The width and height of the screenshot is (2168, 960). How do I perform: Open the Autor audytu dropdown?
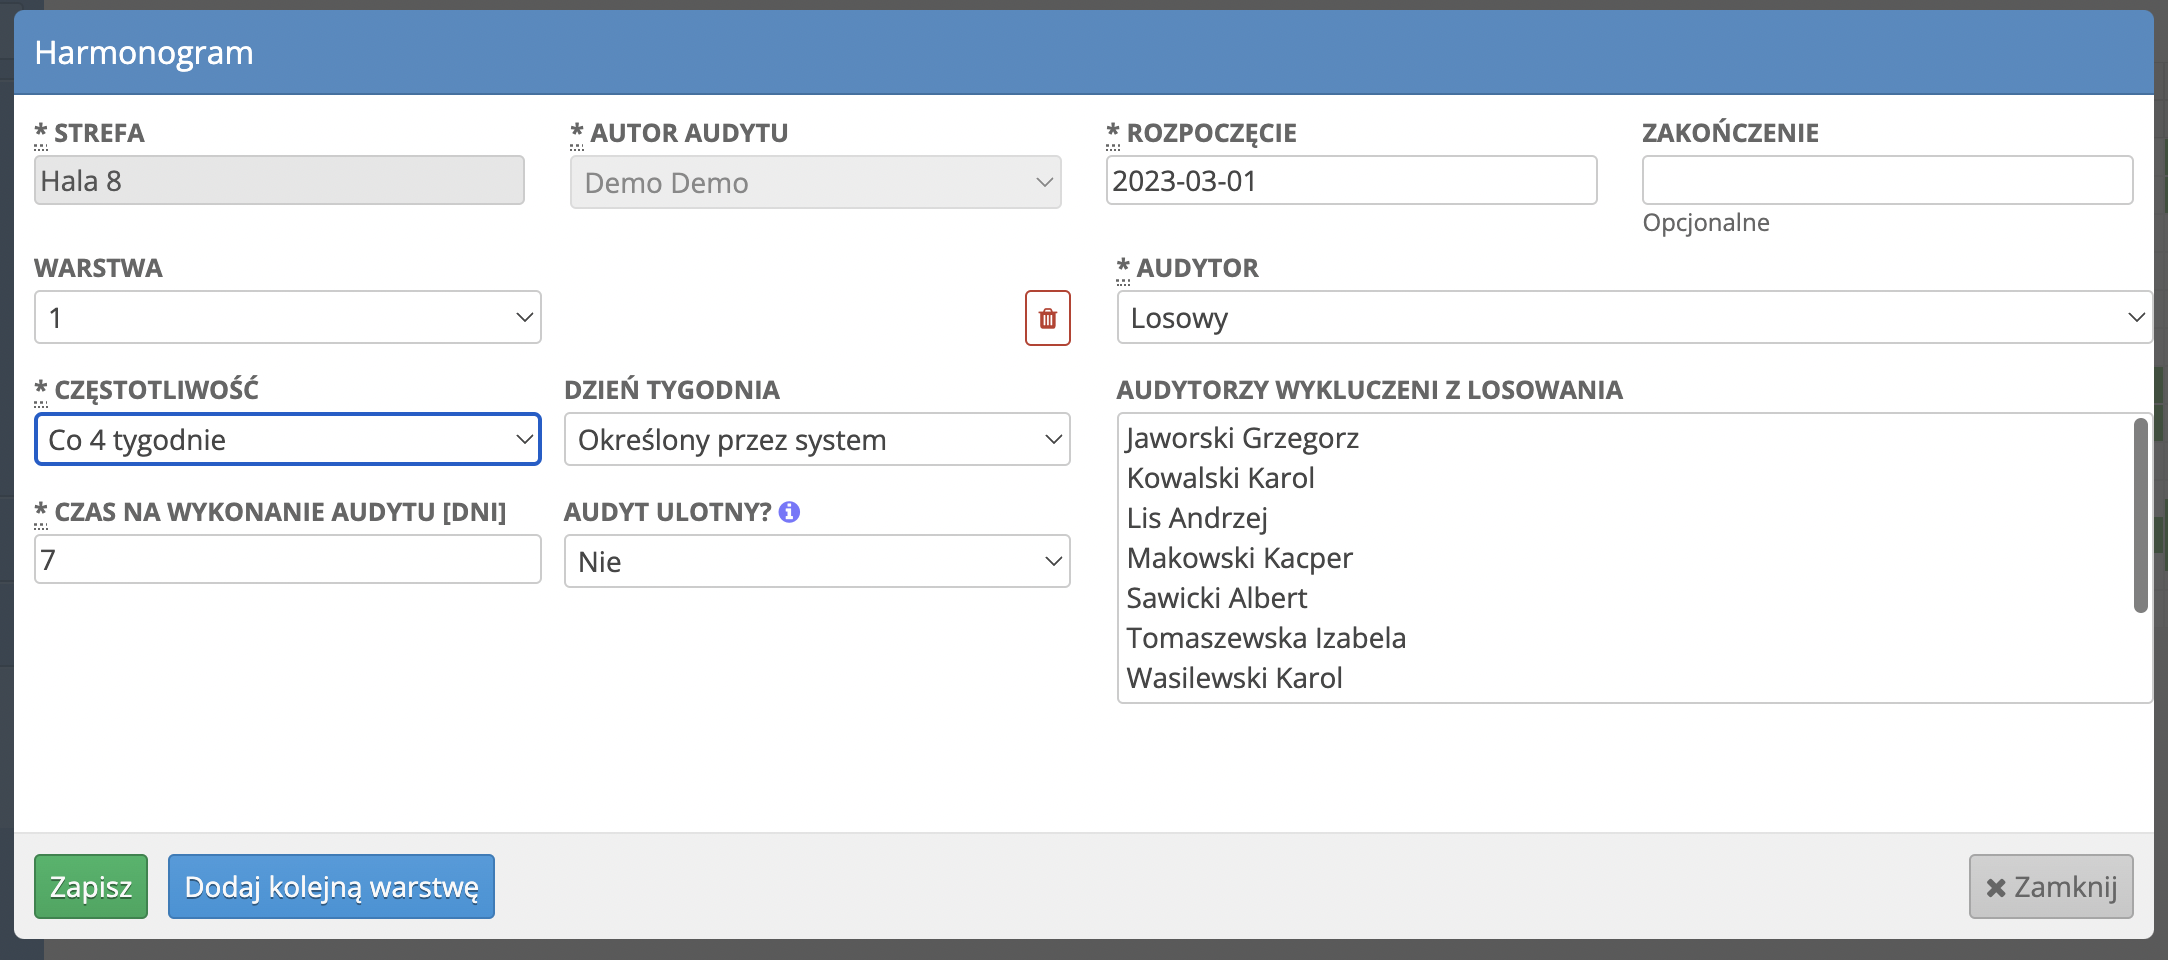tap(815, 183)
